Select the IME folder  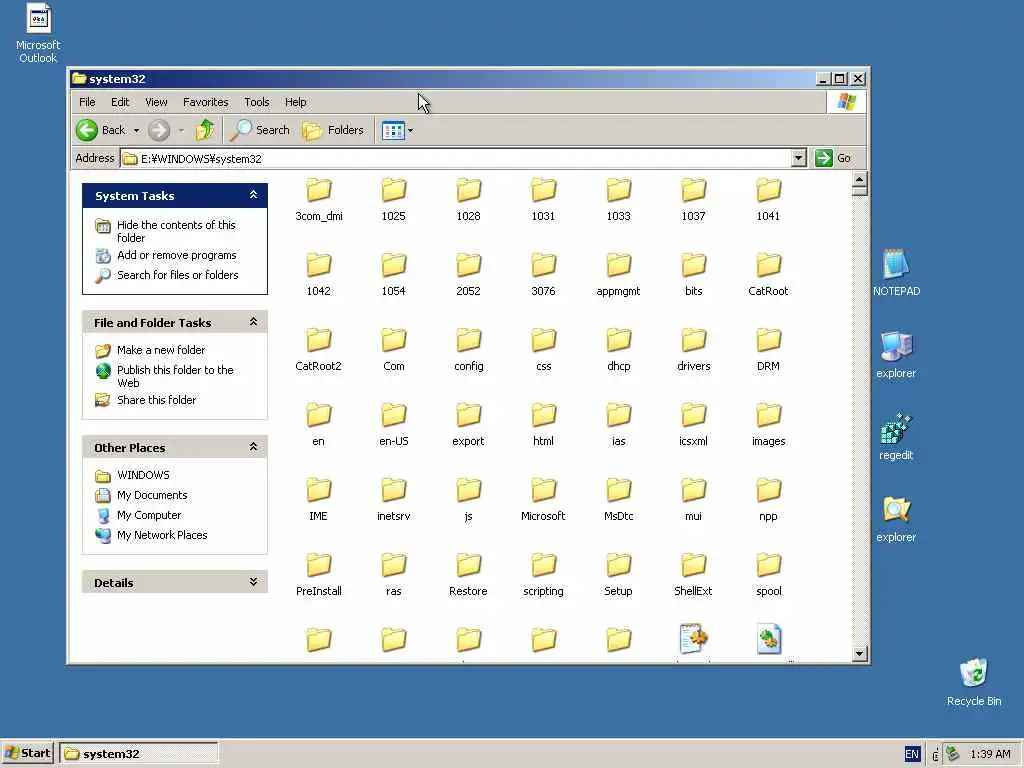coord(319,501)
